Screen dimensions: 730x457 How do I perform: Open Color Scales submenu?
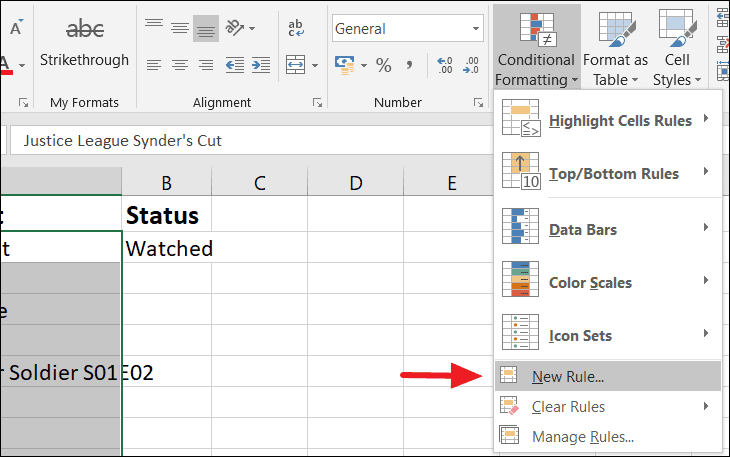[608, 281]
